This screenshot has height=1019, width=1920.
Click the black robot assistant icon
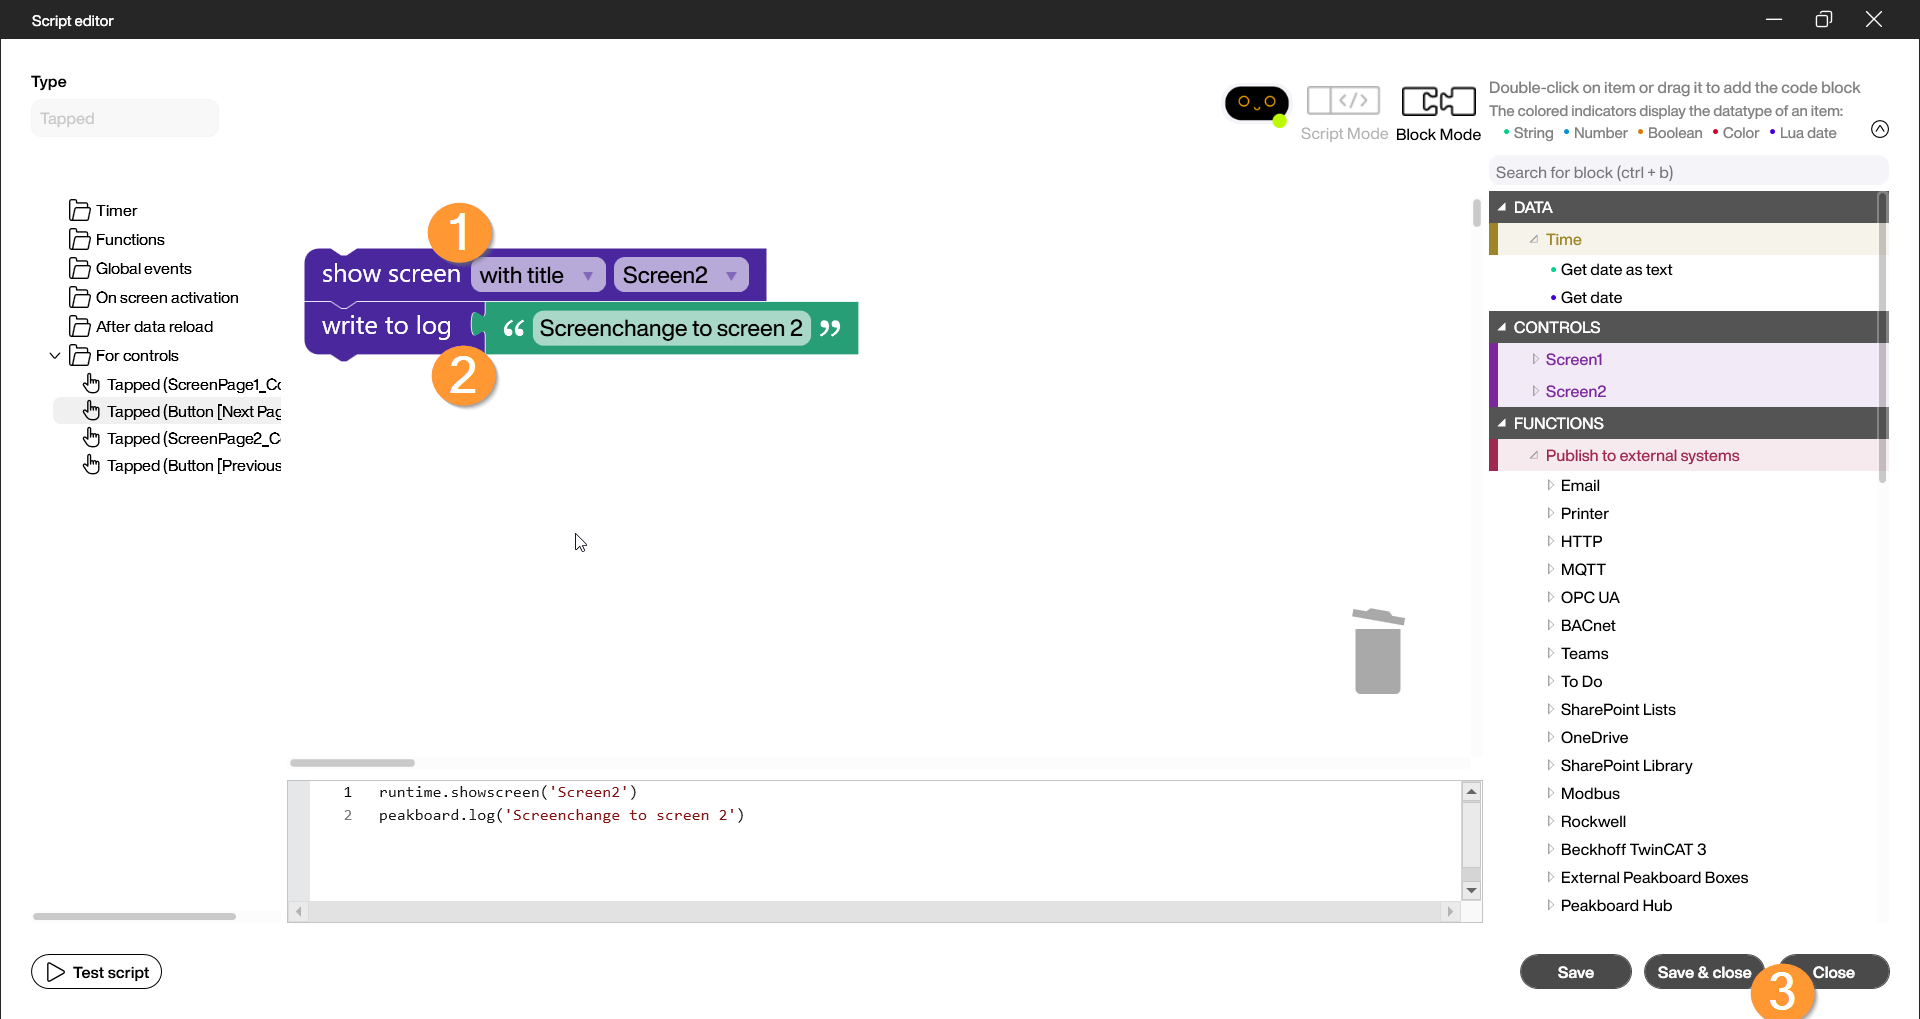tap(1256, 103)
